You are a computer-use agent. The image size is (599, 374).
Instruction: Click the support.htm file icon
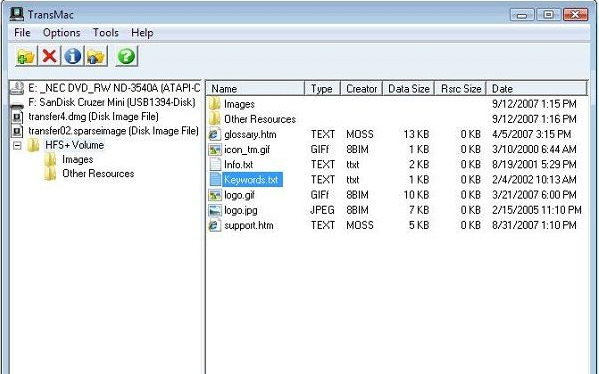pos(215,225)
